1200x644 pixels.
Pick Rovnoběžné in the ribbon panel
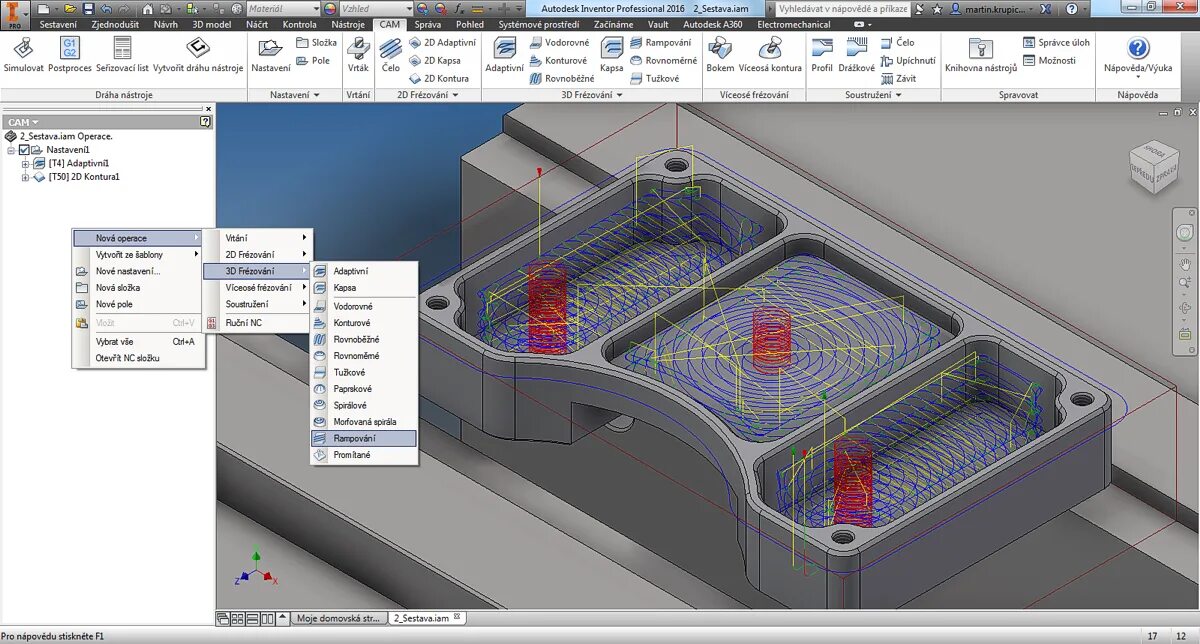(x=561, y=78)
